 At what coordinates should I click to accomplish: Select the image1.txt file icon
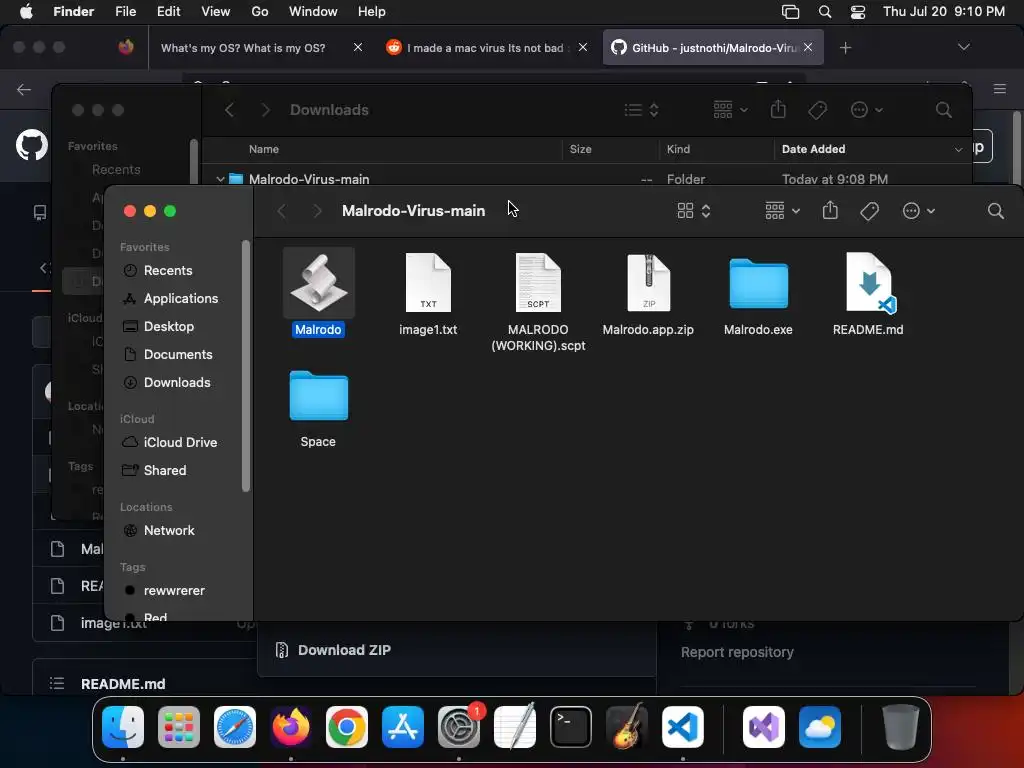coord(428,283)
